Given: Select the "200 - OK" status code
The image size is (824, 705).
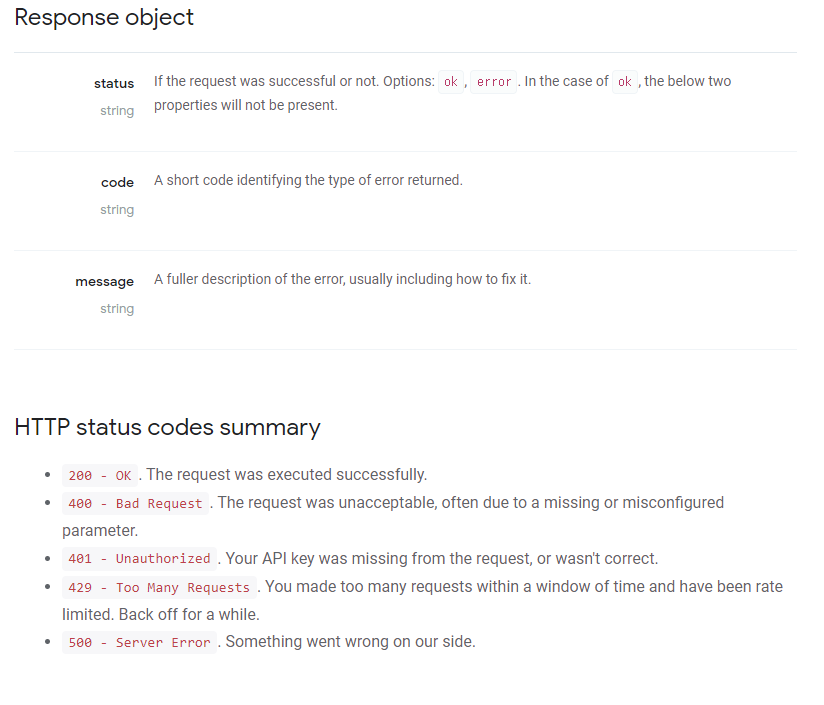Looking at the screenshot, I should (100, 476).
